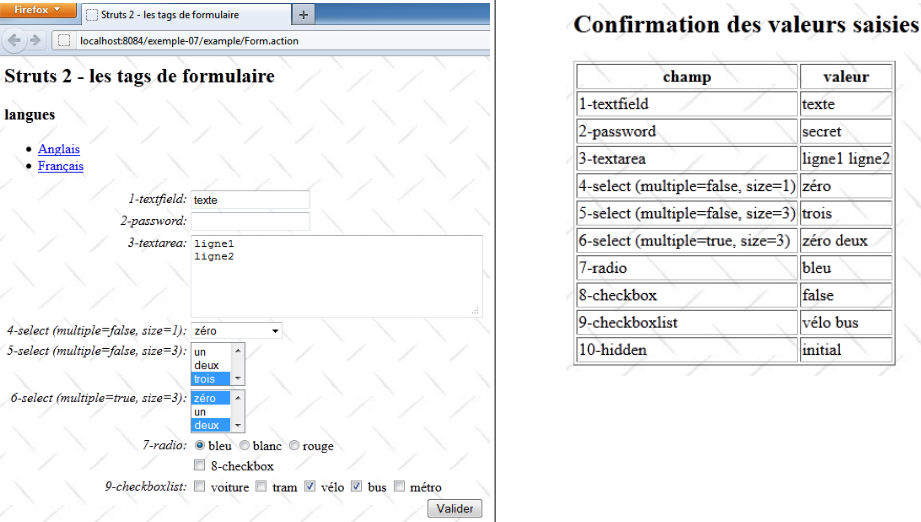Click the page icon in address bar

click(64, 41)
